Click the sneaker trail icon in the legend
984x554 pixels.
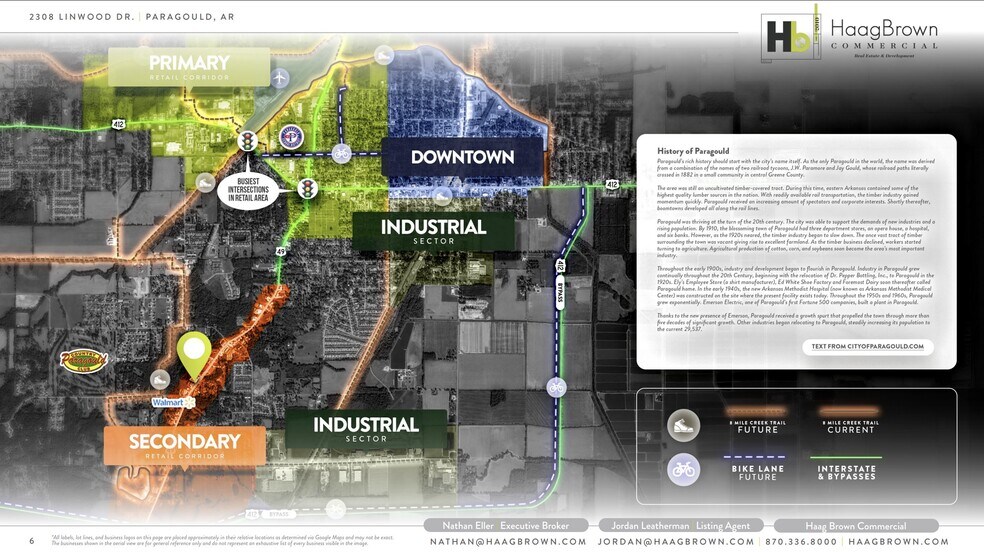click(683, 425)
